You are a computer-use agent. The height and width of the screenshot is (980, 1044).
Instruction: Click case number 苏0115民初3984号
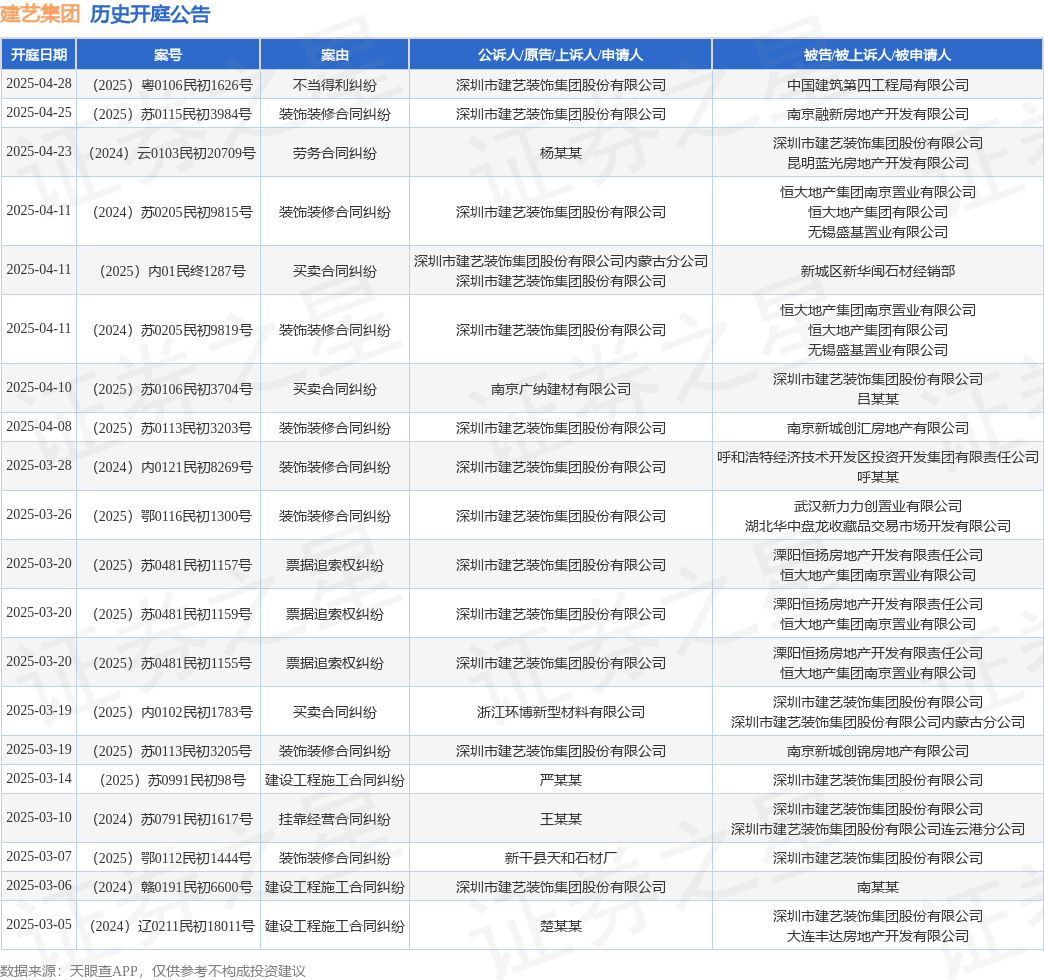tap(172, 114)
